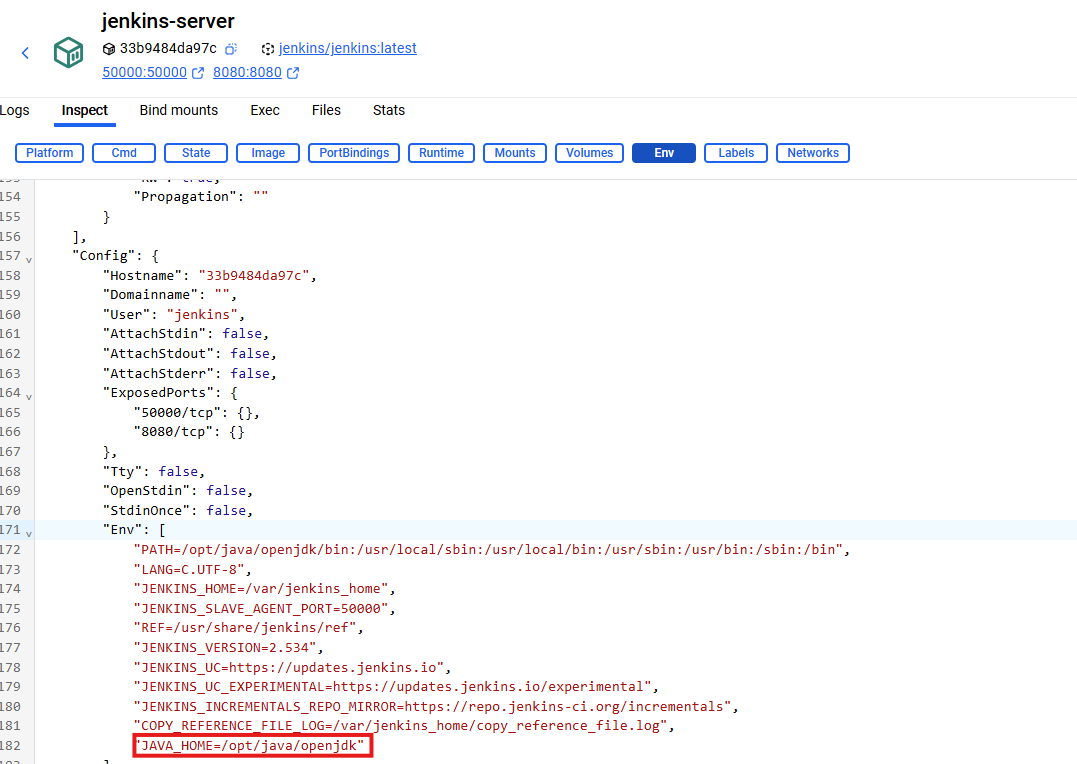Click line number 172 in gutter
The width and height of the screenshot is (1077, 764).
tap(10, 550)
